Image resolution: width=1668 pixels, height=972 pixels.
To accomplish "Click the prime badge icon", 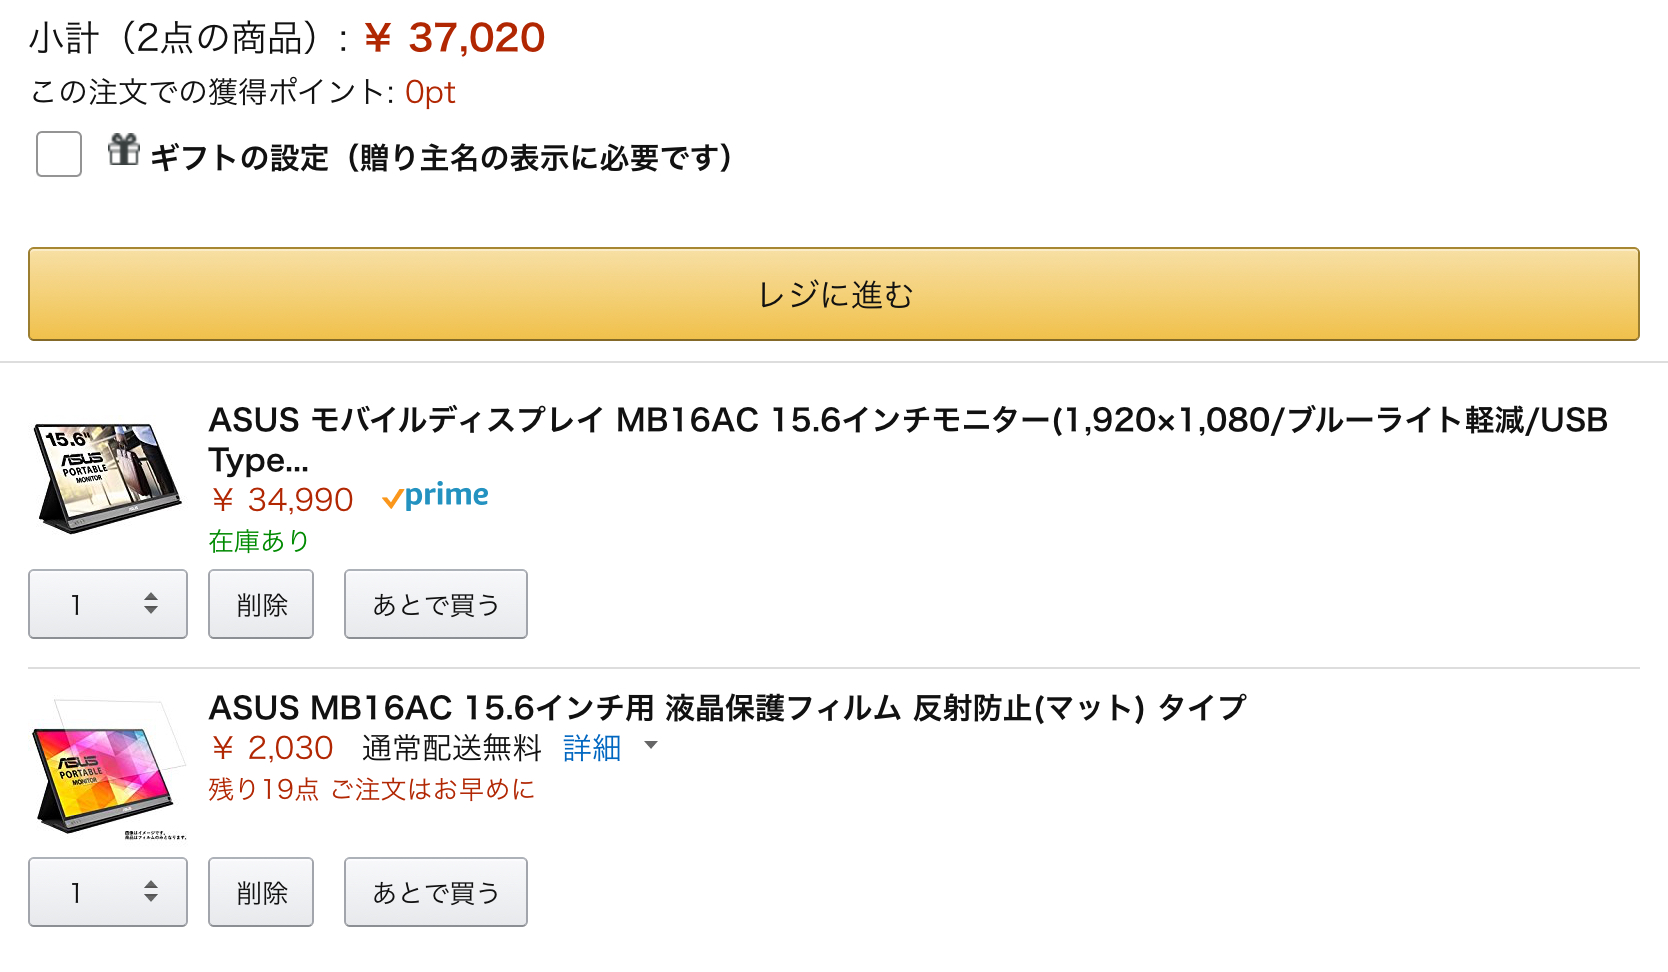I will click(x=436, y=496).
